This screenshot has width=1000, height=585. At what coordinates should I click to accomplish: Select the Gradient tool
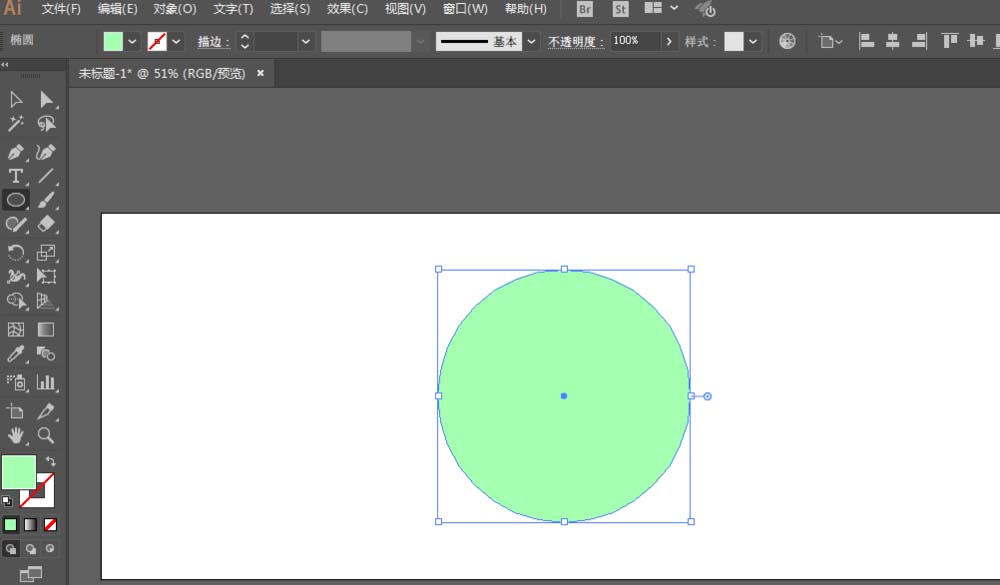(x=46, y=330)
